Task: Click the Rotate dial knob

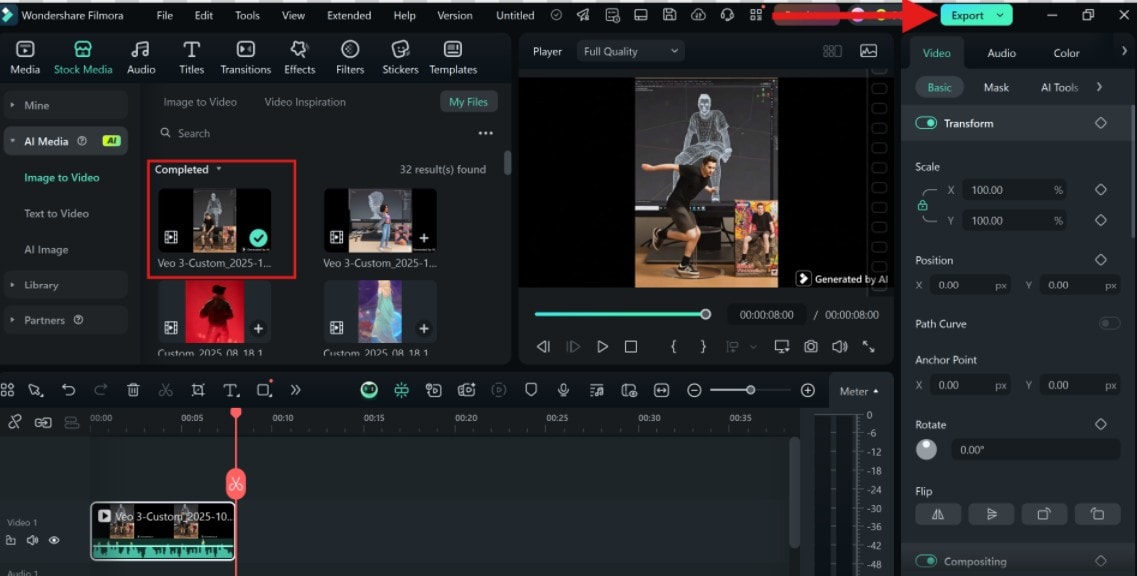Action: coord(926,450)
